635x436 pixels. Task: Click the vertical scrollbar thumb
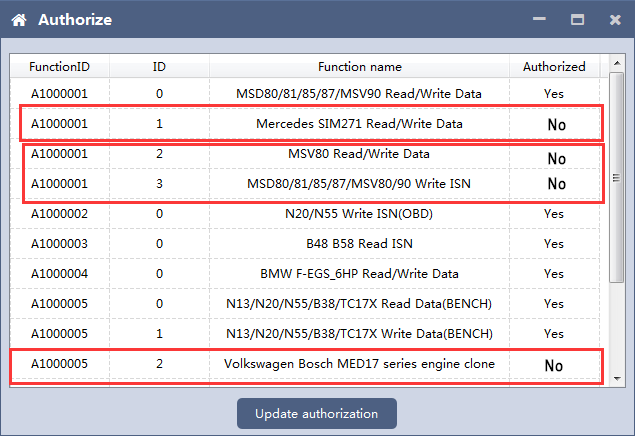pos(617,177)
